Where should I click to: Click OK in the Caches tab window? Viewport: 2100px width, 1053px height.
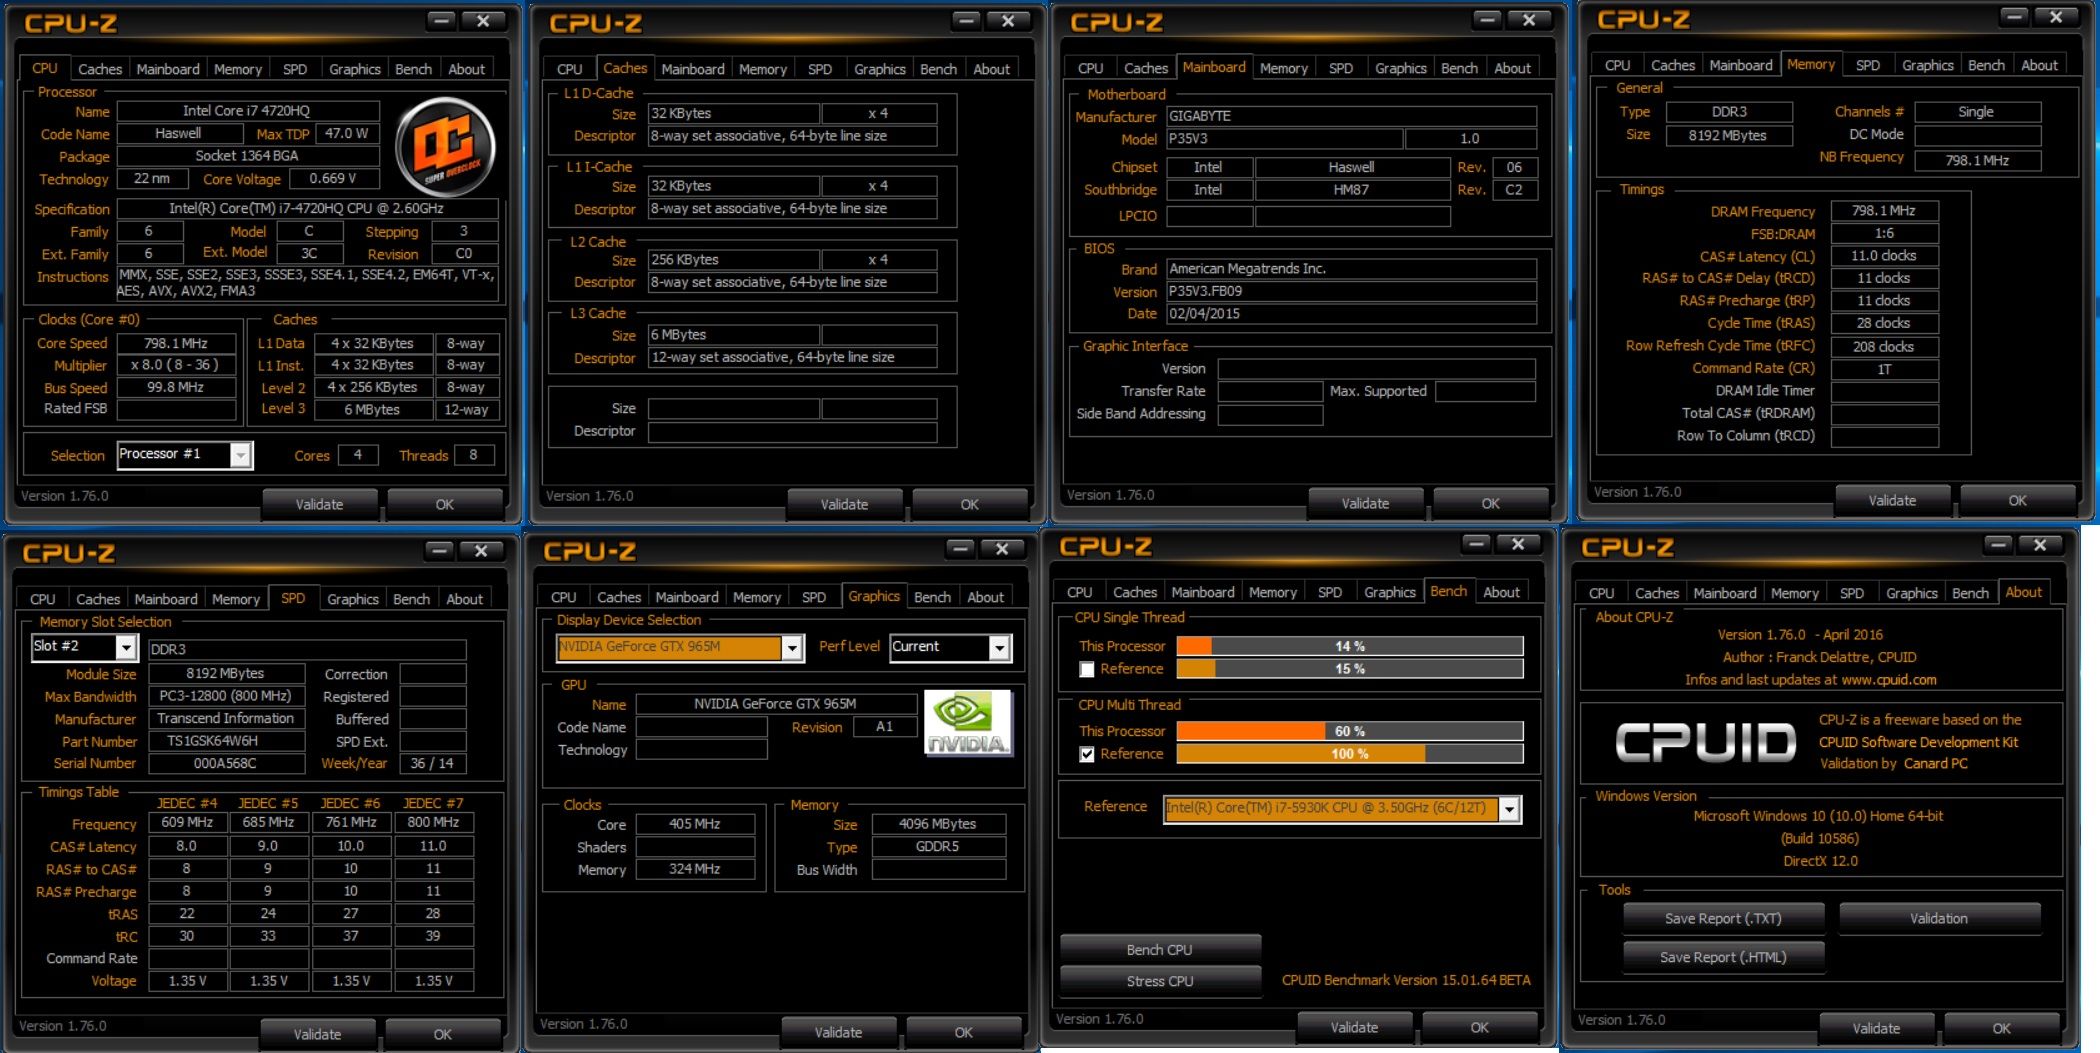(969, 504)
